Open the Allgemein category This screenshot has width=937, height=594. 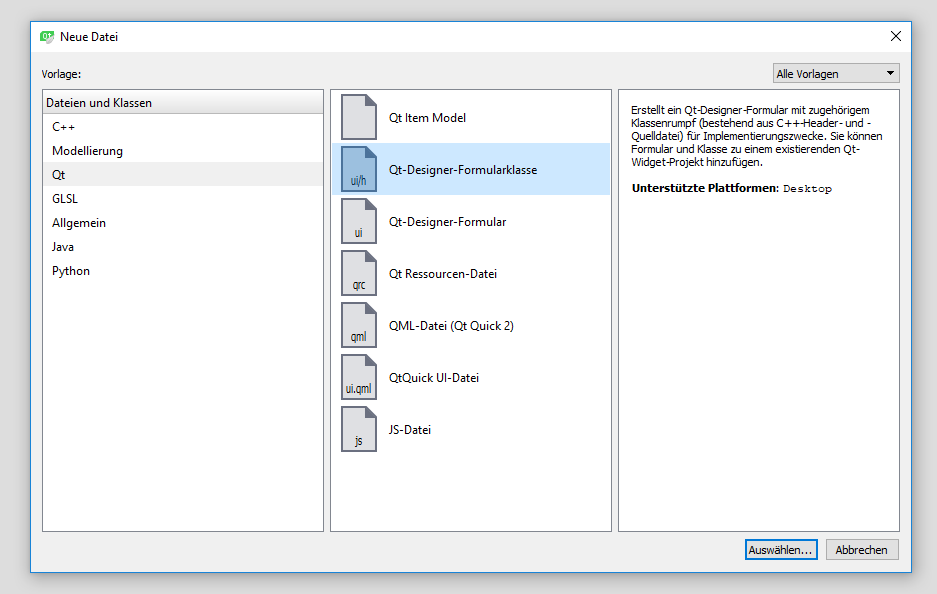pyautogui.click(x=183, y=222)
